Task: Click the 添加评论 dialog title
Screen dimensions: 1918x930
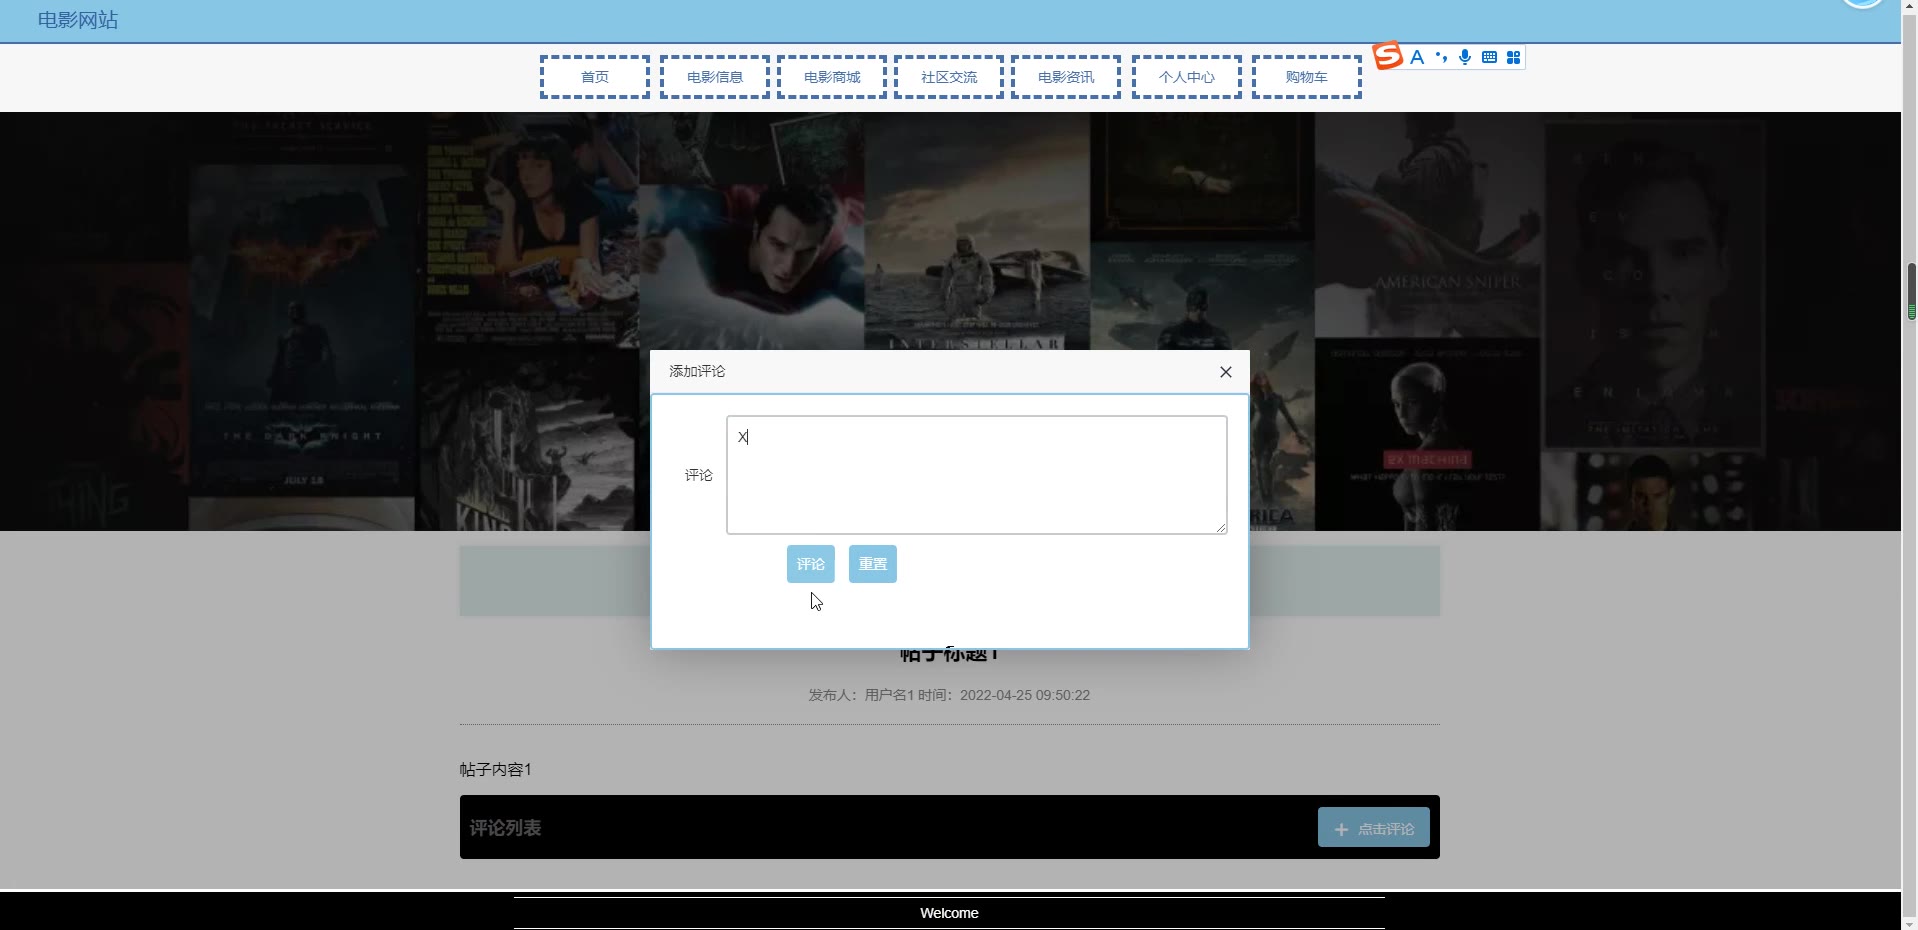Action: (697, 371)
